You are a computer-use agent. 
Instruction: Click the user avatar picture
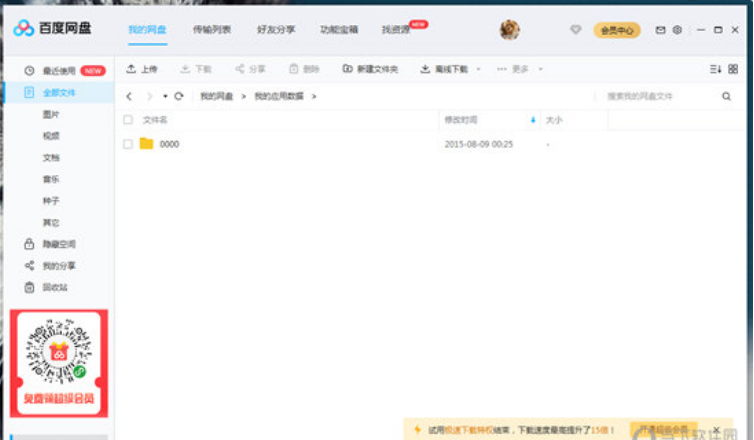coord(509,30)
